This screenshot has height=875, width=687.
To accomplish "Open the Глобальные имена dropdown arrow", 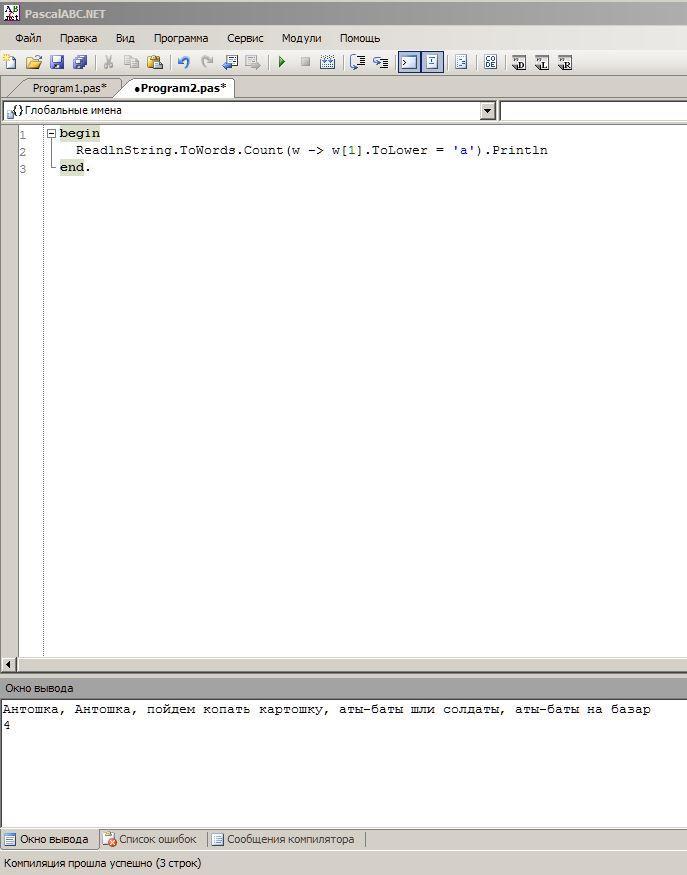I will [488, 110].
